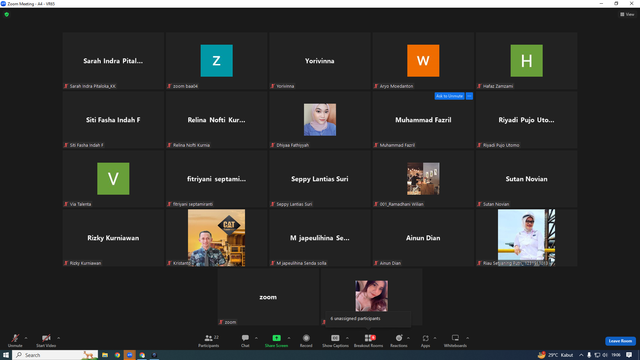Screen dimensions: 640x360
Task: Click the system tray microphone icon
Action: tap(589, 355)
